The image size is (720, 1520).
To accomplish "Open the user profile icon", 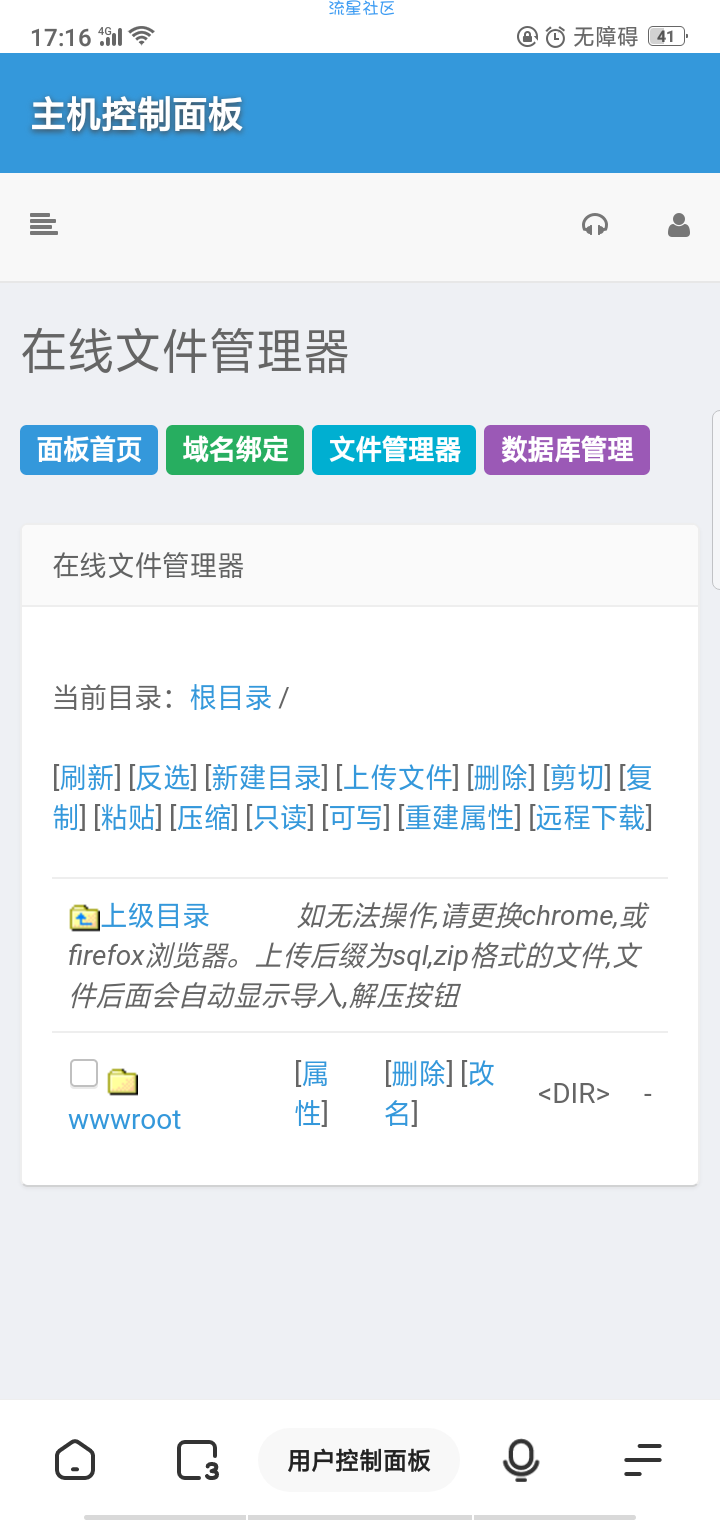I will (x=679, y=225).
